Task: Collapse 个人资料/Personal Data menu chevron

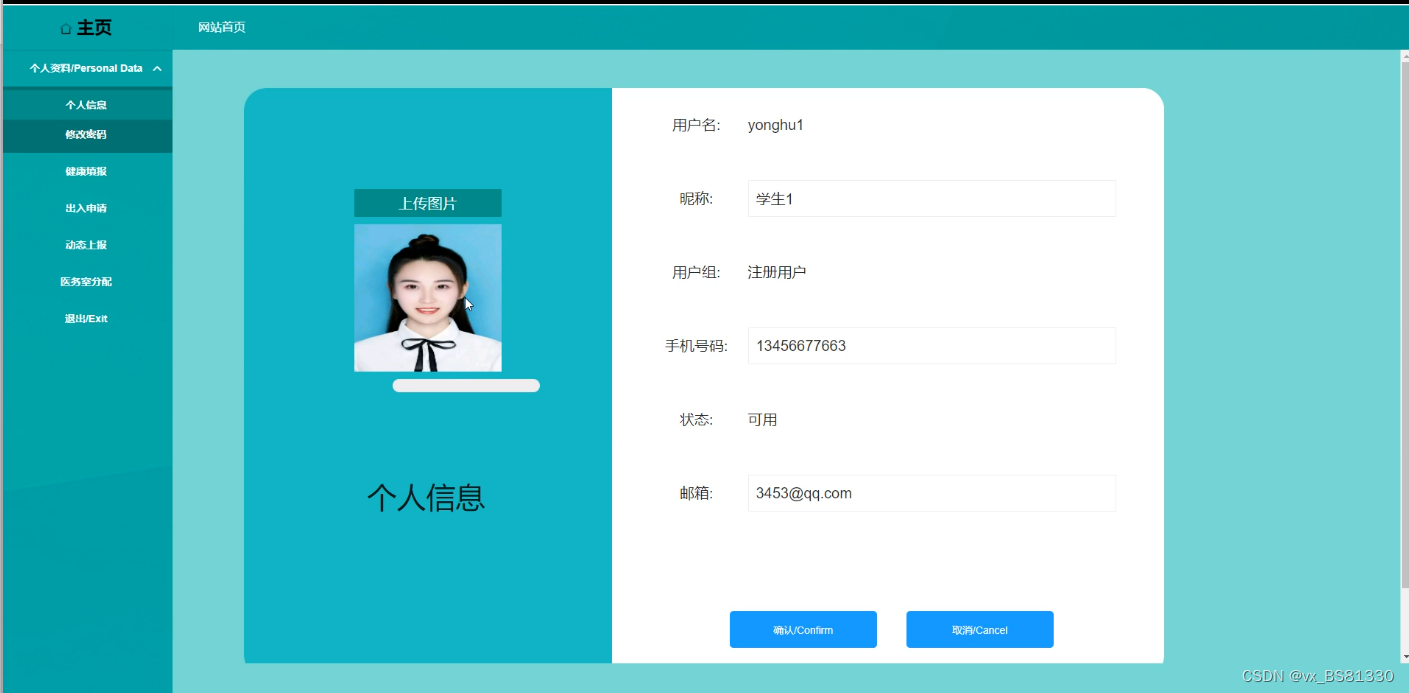Action: [x=157, y=69]
